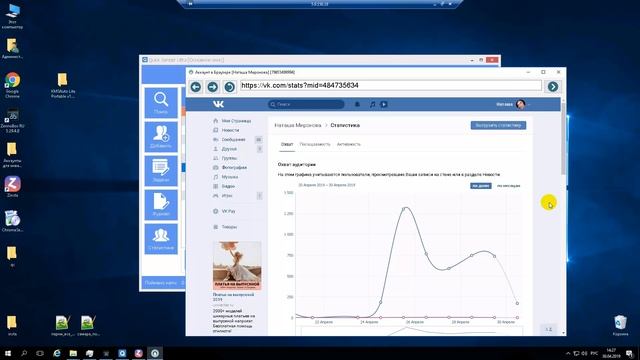This screenshot has width=640, height=360.
Task: Open VK Pay in sidebar
Action: coord(229,211)
